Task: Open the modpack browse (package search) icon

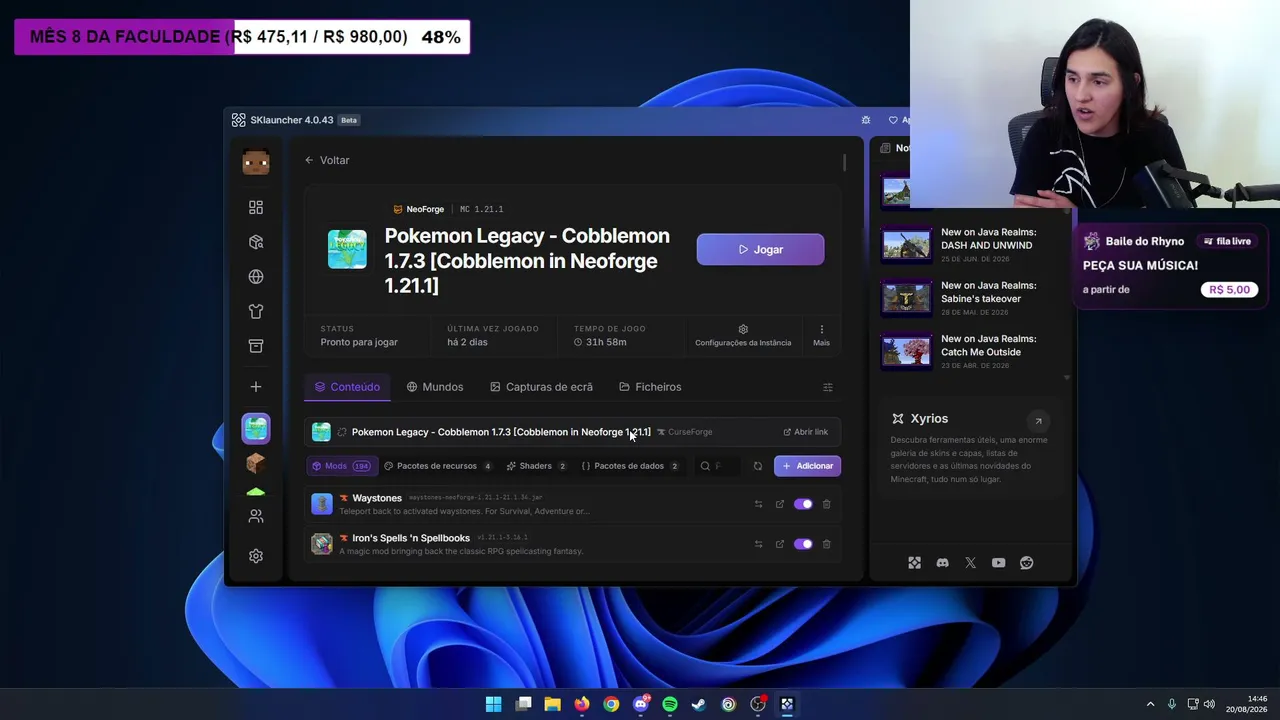Action: tap(256, 242)
